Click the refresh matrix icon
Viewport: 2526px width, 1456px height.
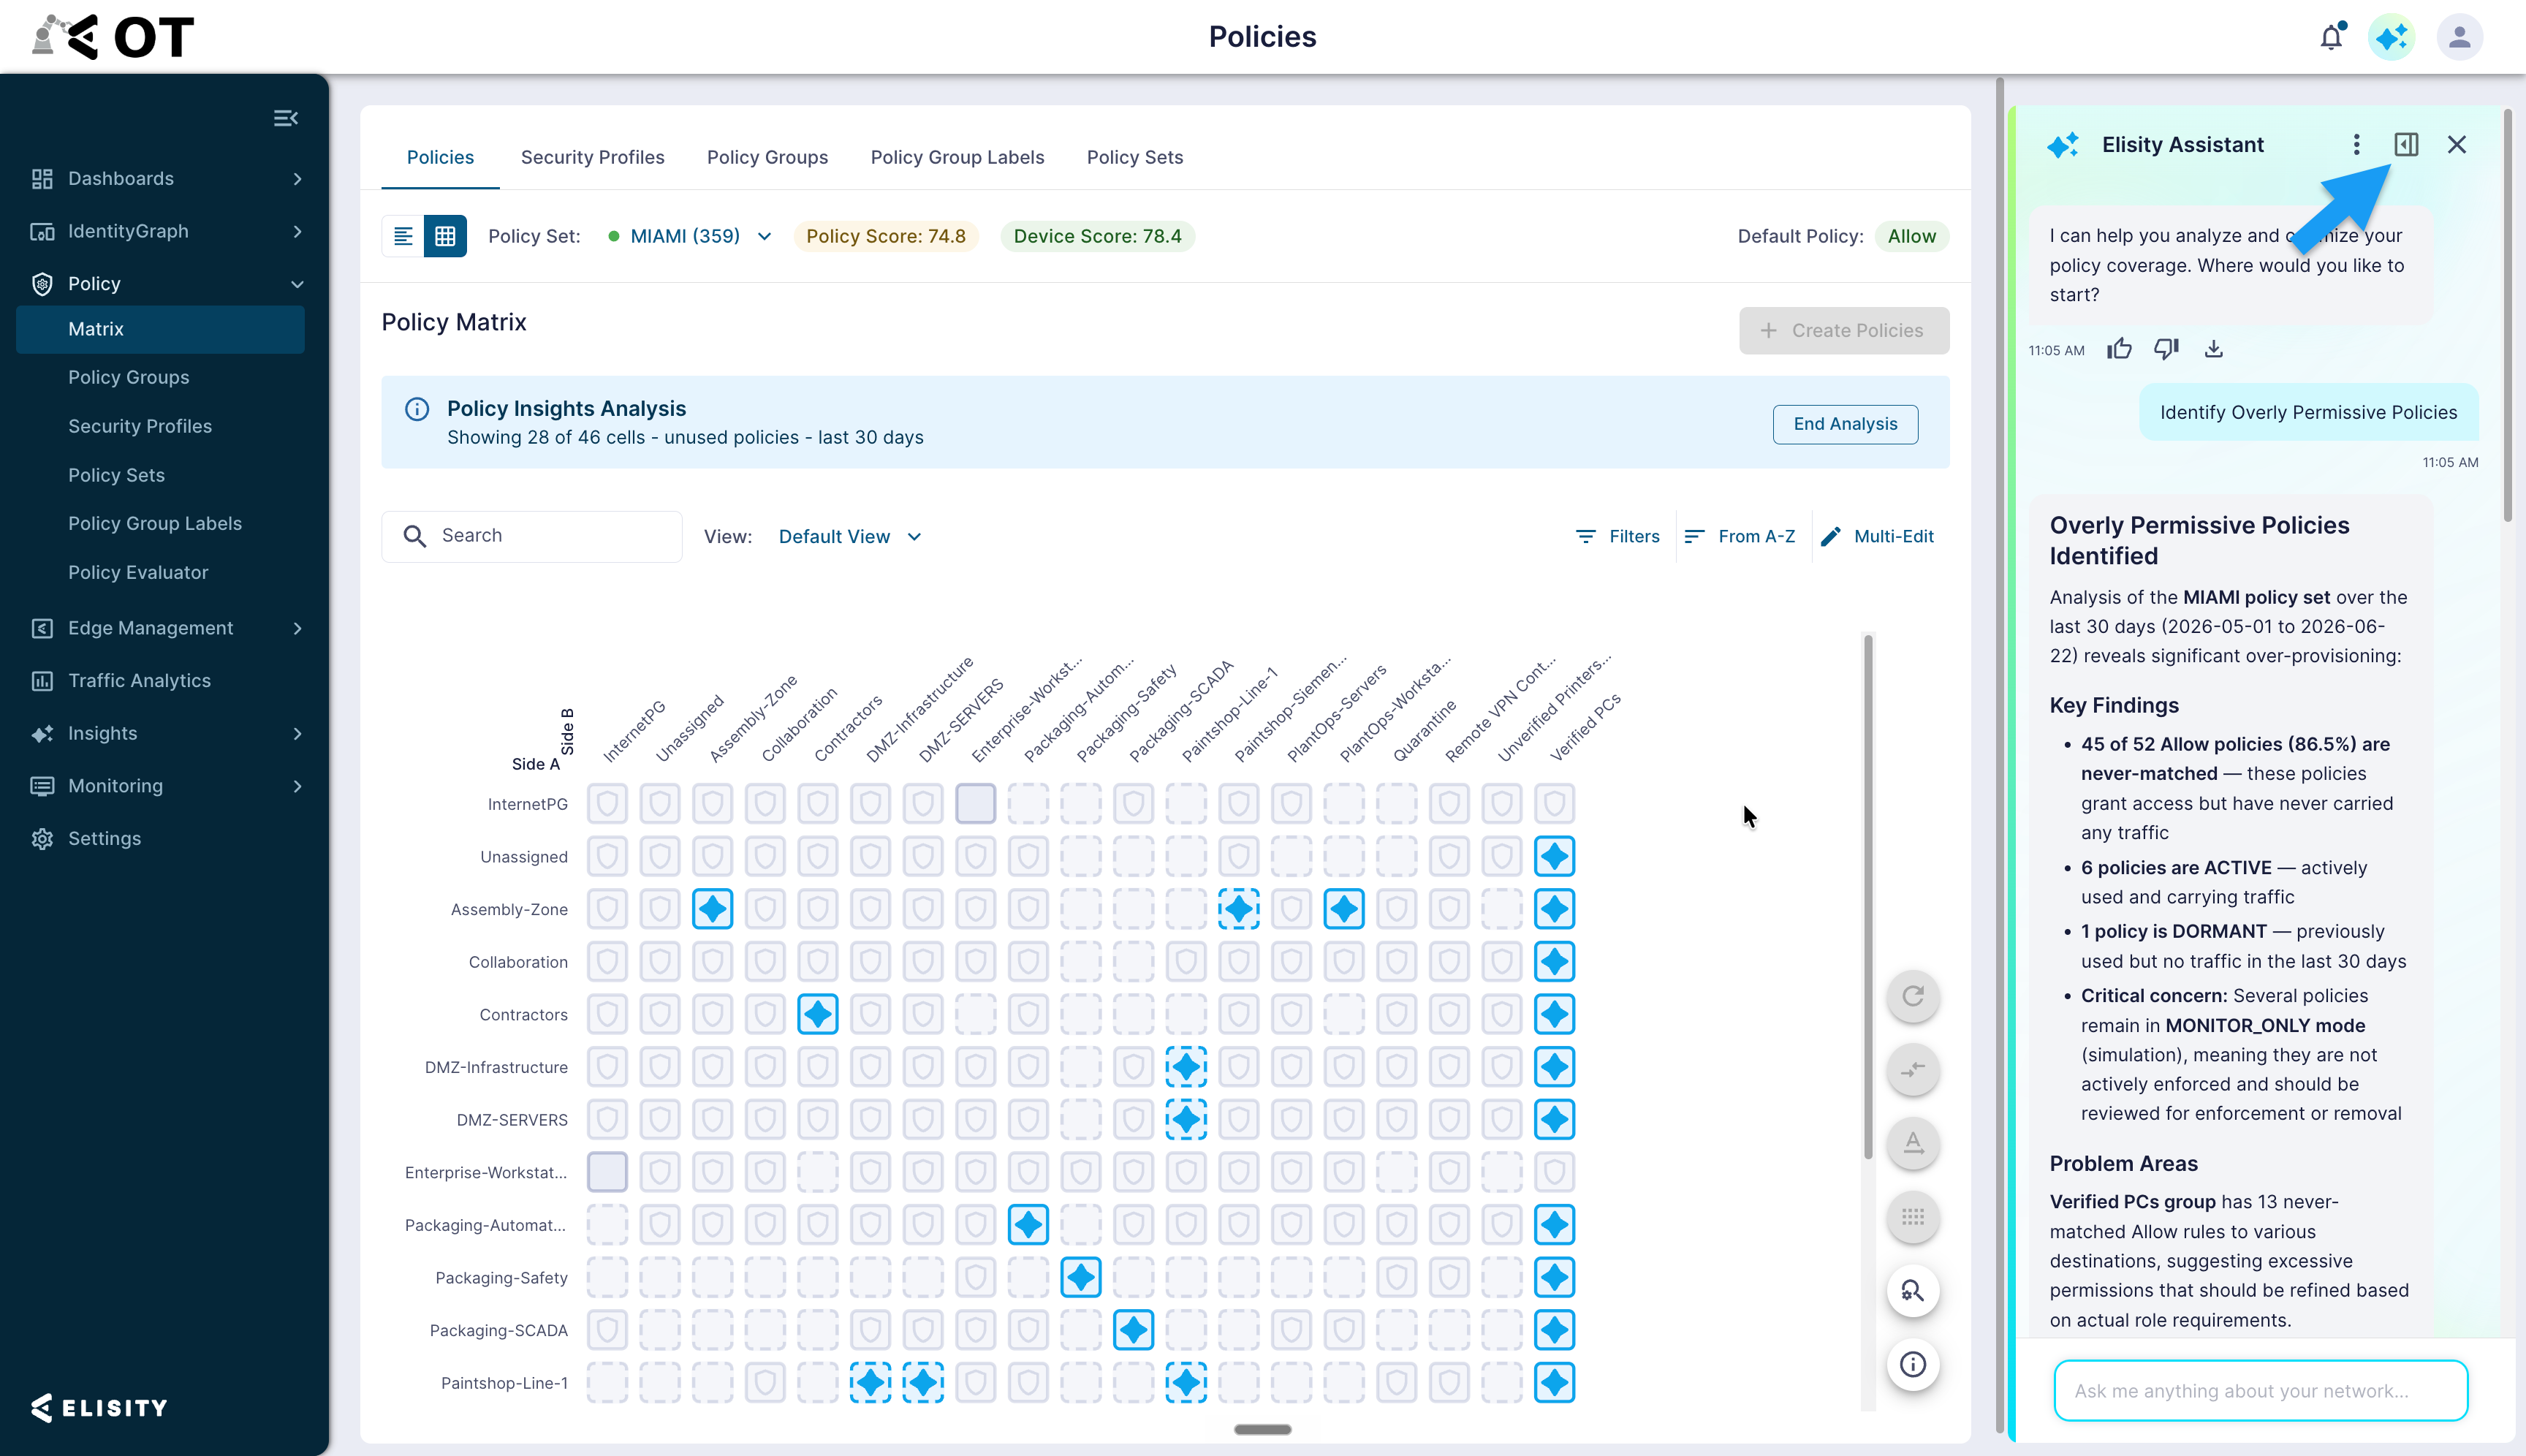point(1912,996)
